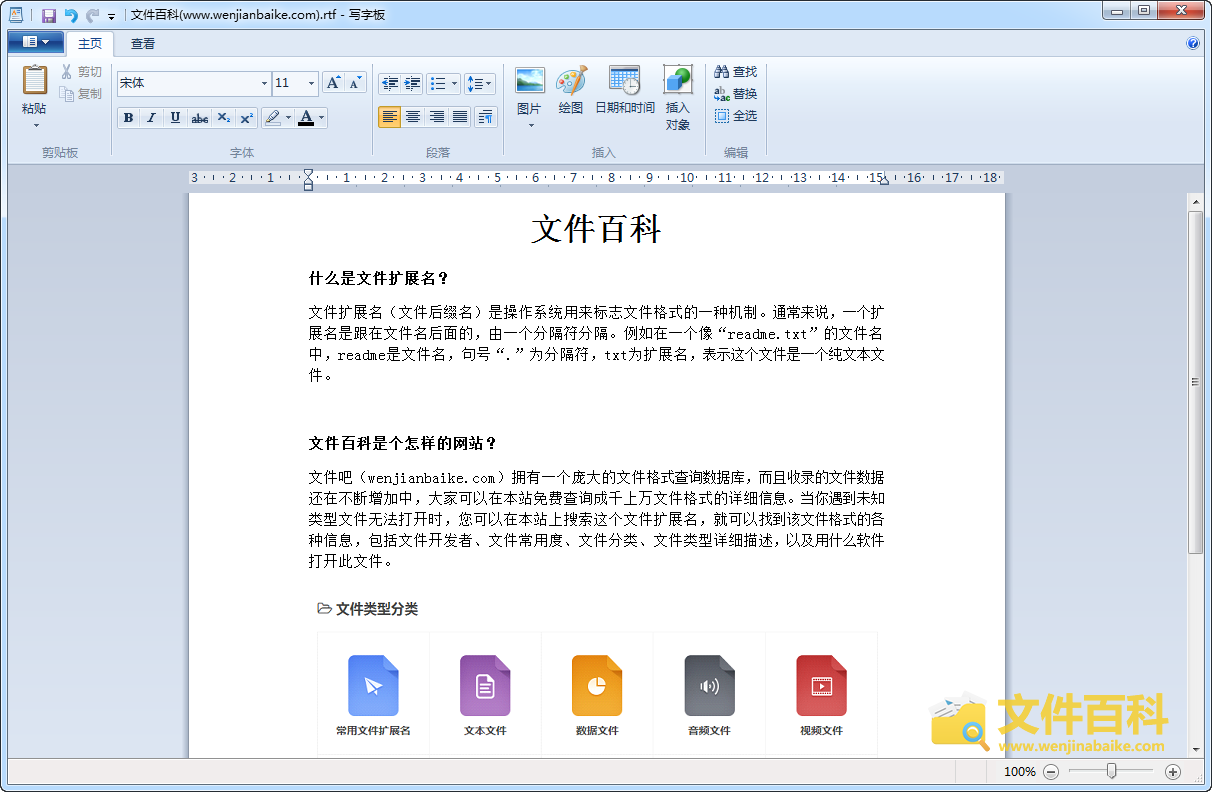This screenshot has width=1212, height=792.
Task: Click the zoom in plus button
Action: click(1173, 772)
